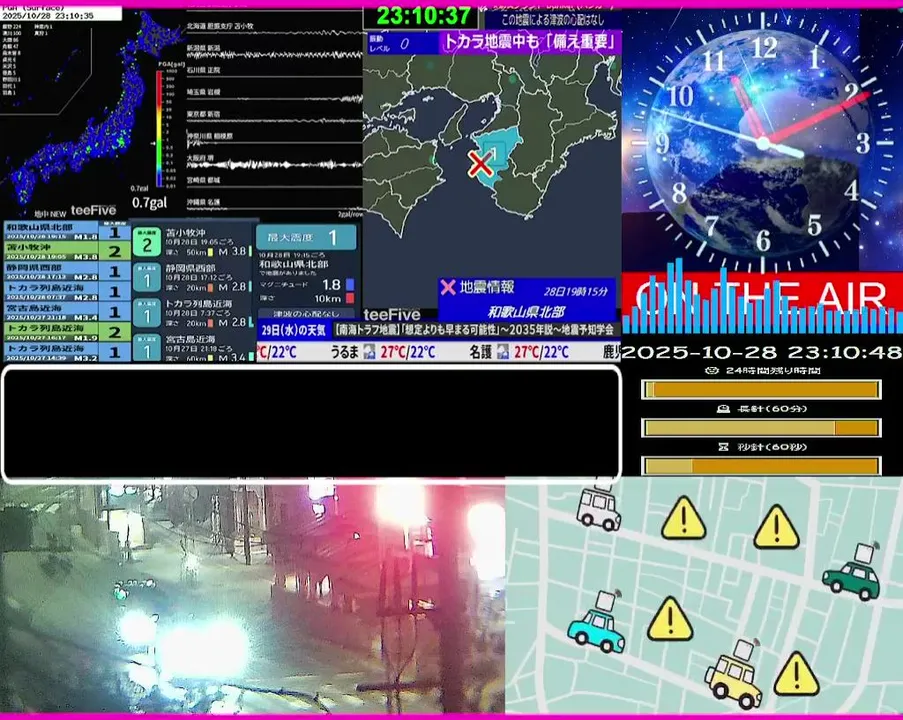
Task: Click the 埼玉県 岩槻 seismograph label
Action: tap(203, 92)
